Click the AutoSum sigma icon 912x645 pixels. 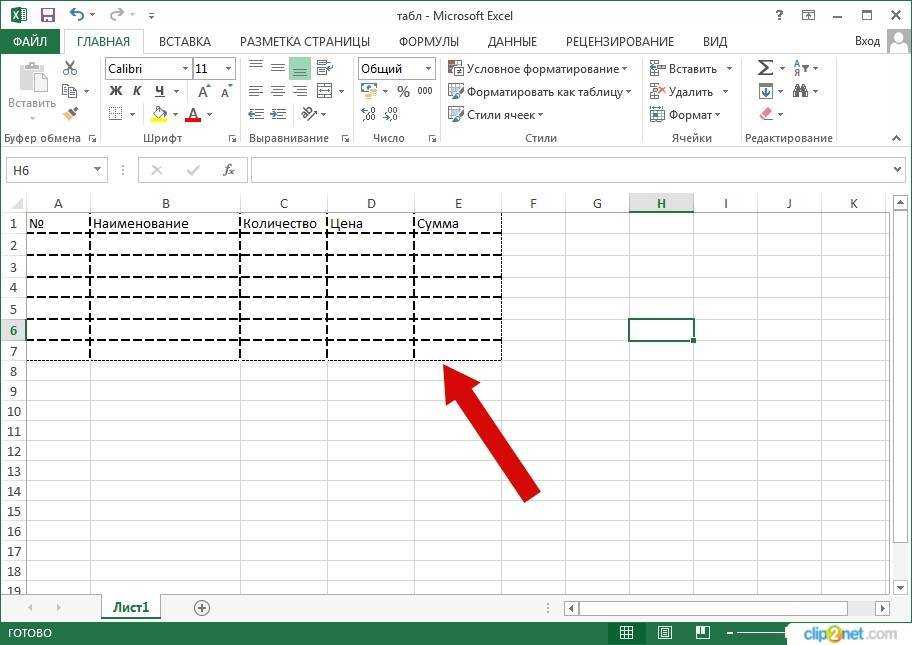click(765, 67)
